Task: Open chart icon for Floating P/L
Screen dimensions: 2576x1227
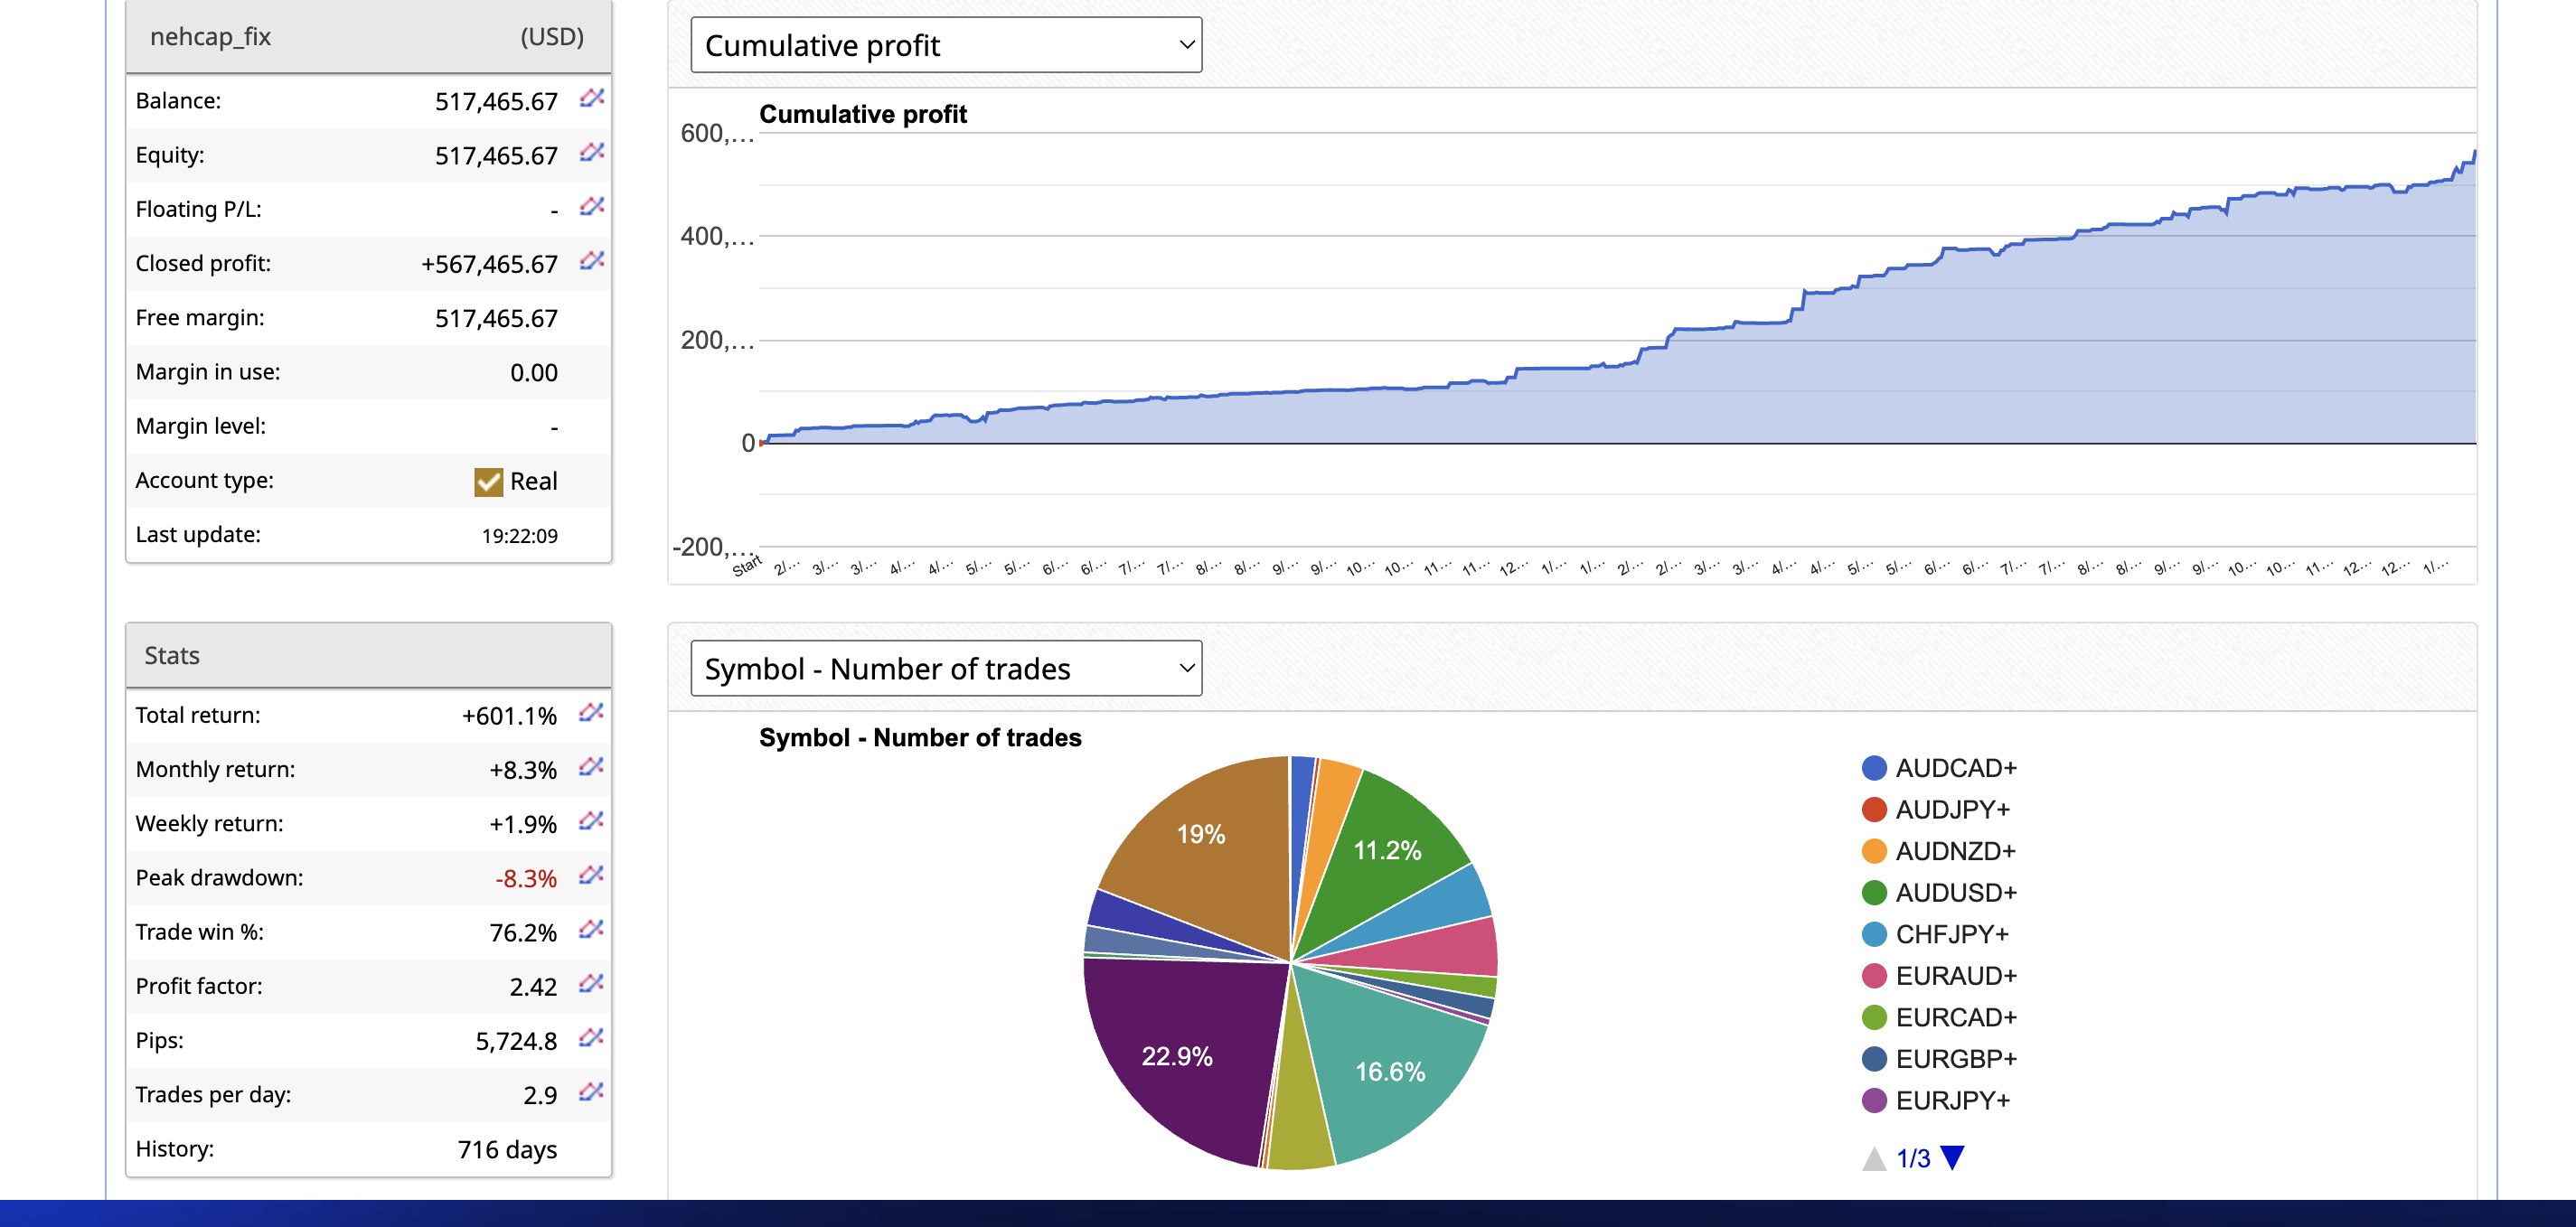Action: [x=591, y=207]
